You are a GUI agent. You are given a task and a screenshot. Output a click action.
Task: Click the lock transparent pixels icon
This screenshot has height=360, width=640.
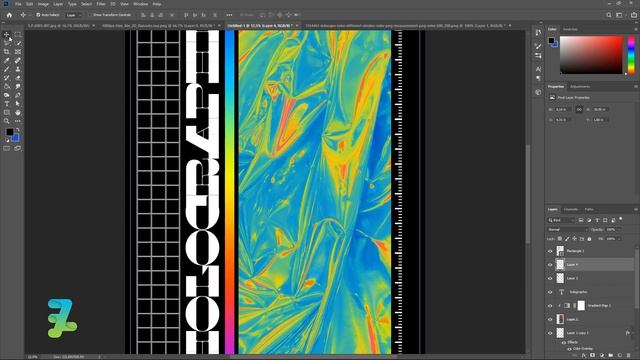(560, 239)
